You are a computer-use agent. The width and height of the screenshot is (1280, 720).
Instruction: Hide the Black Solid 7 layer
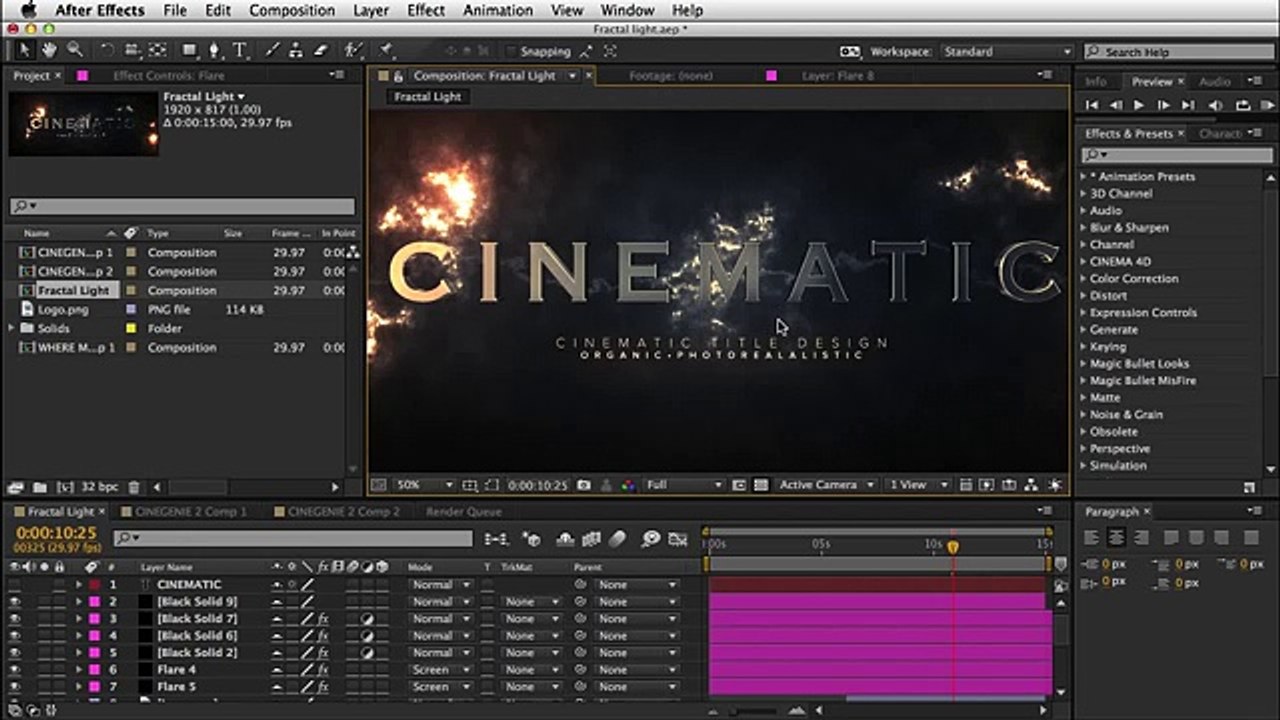pyautogui.click(x=14, y=619)
